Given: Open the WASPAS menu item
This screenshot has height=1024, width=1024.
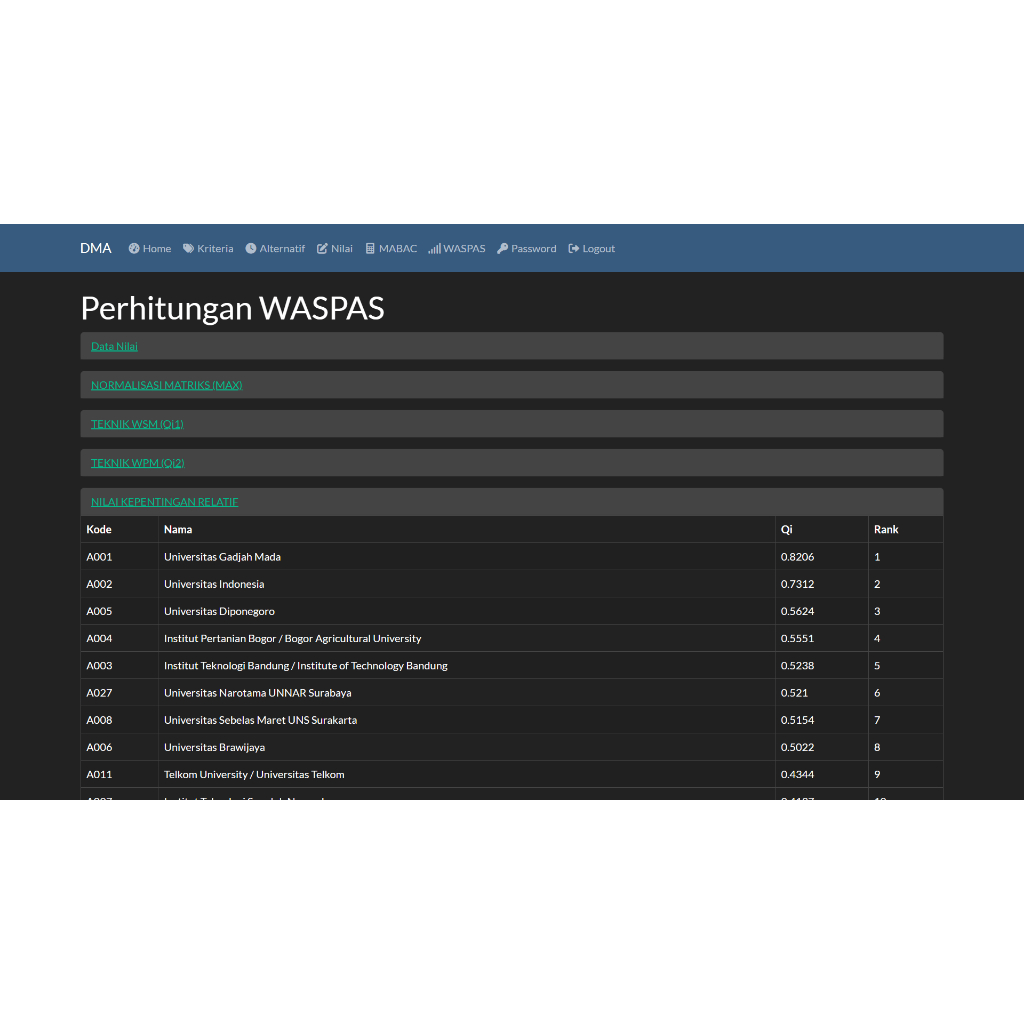Looking at the screenshot, I should coord(457,248).
